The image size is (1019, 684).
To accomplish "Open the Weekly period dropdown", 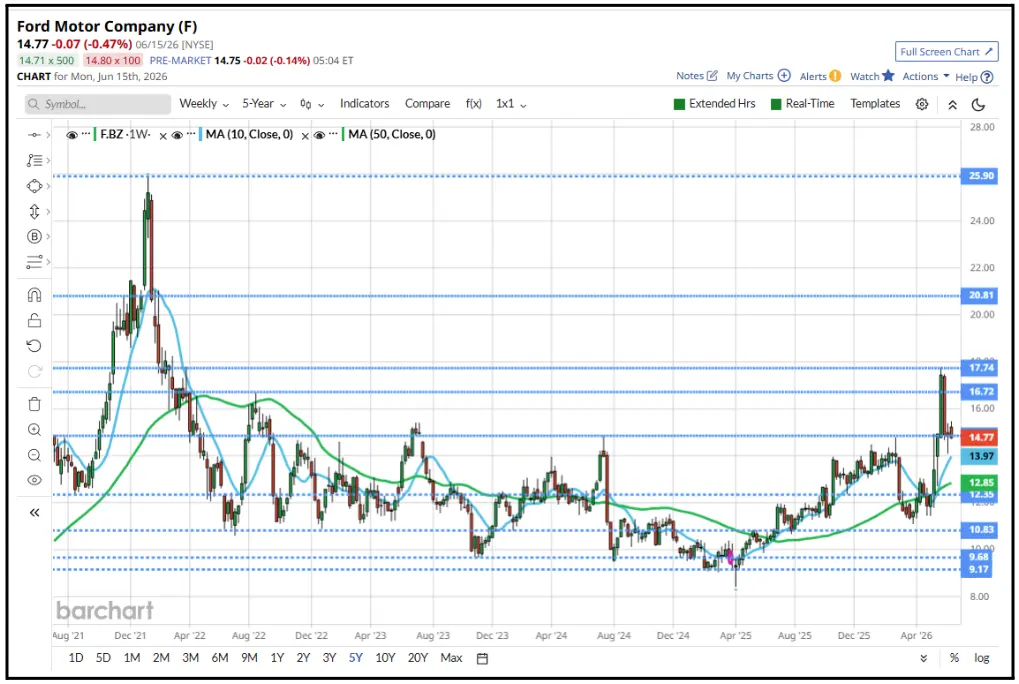I will pyautogui.click(x=204, y=104).
